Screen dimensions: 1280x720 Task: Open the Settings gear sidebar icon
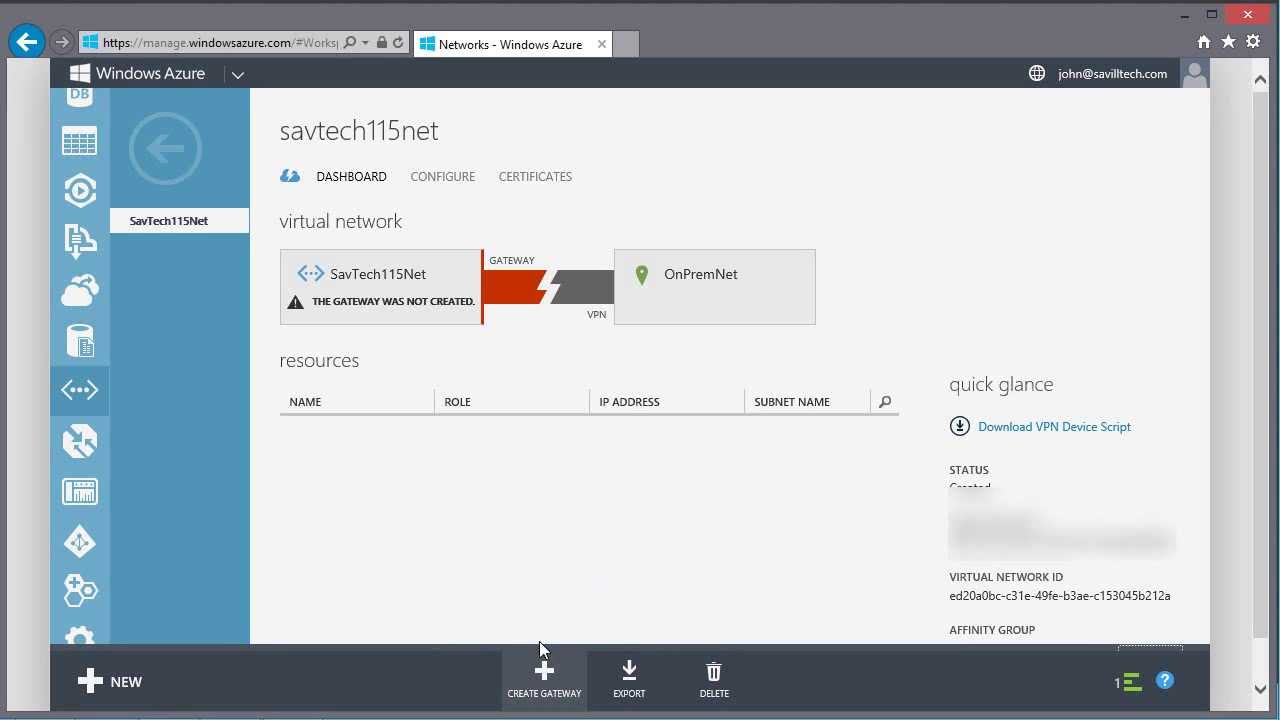tap(79, 636)
